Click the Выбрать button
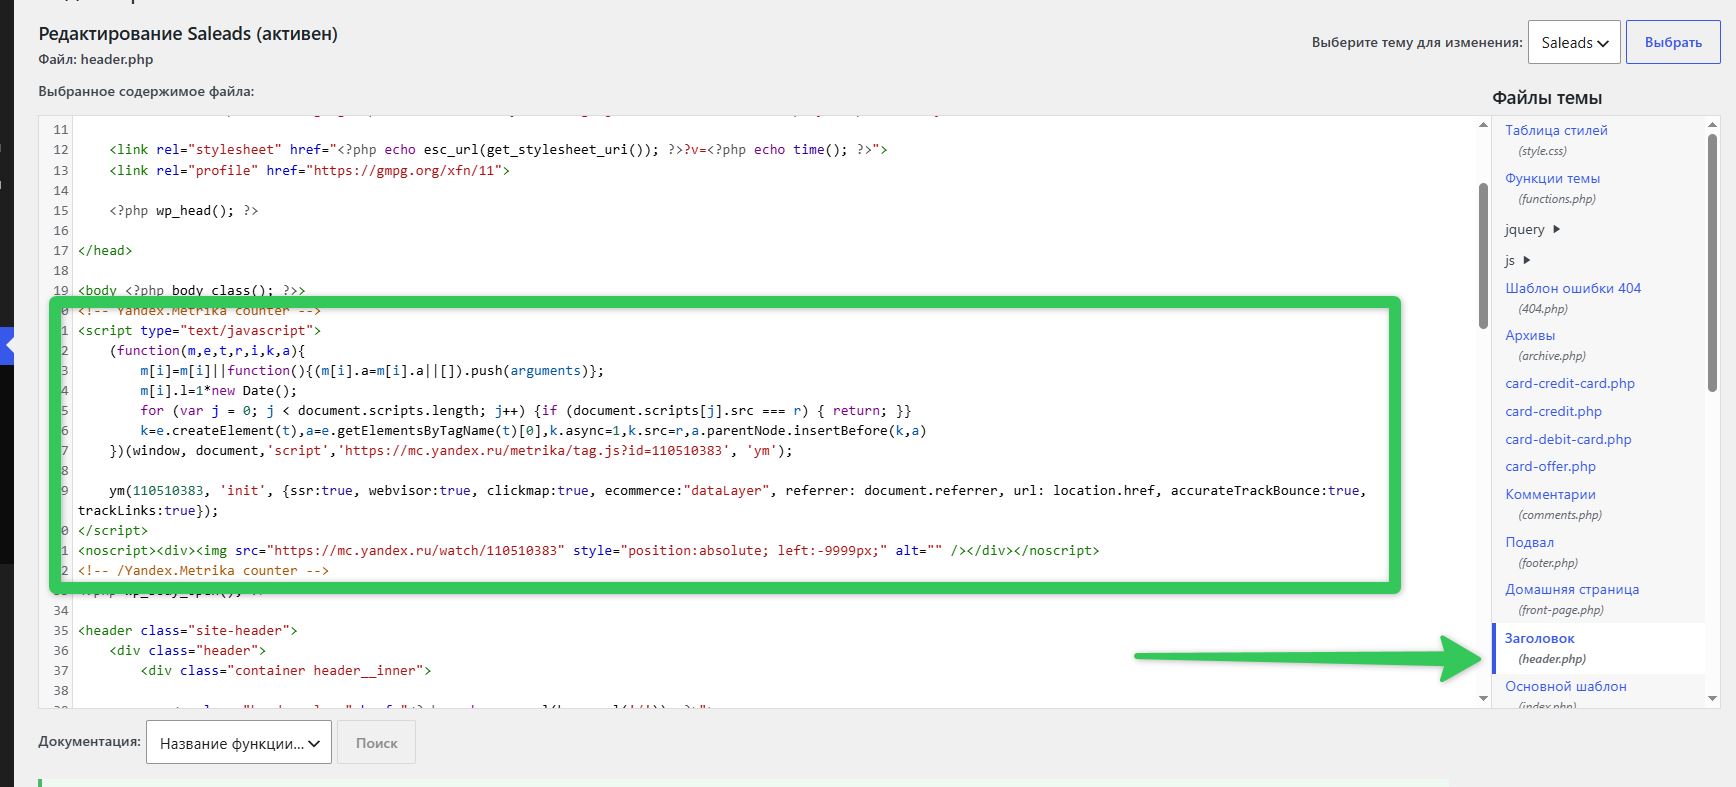 pos(1673,43)
